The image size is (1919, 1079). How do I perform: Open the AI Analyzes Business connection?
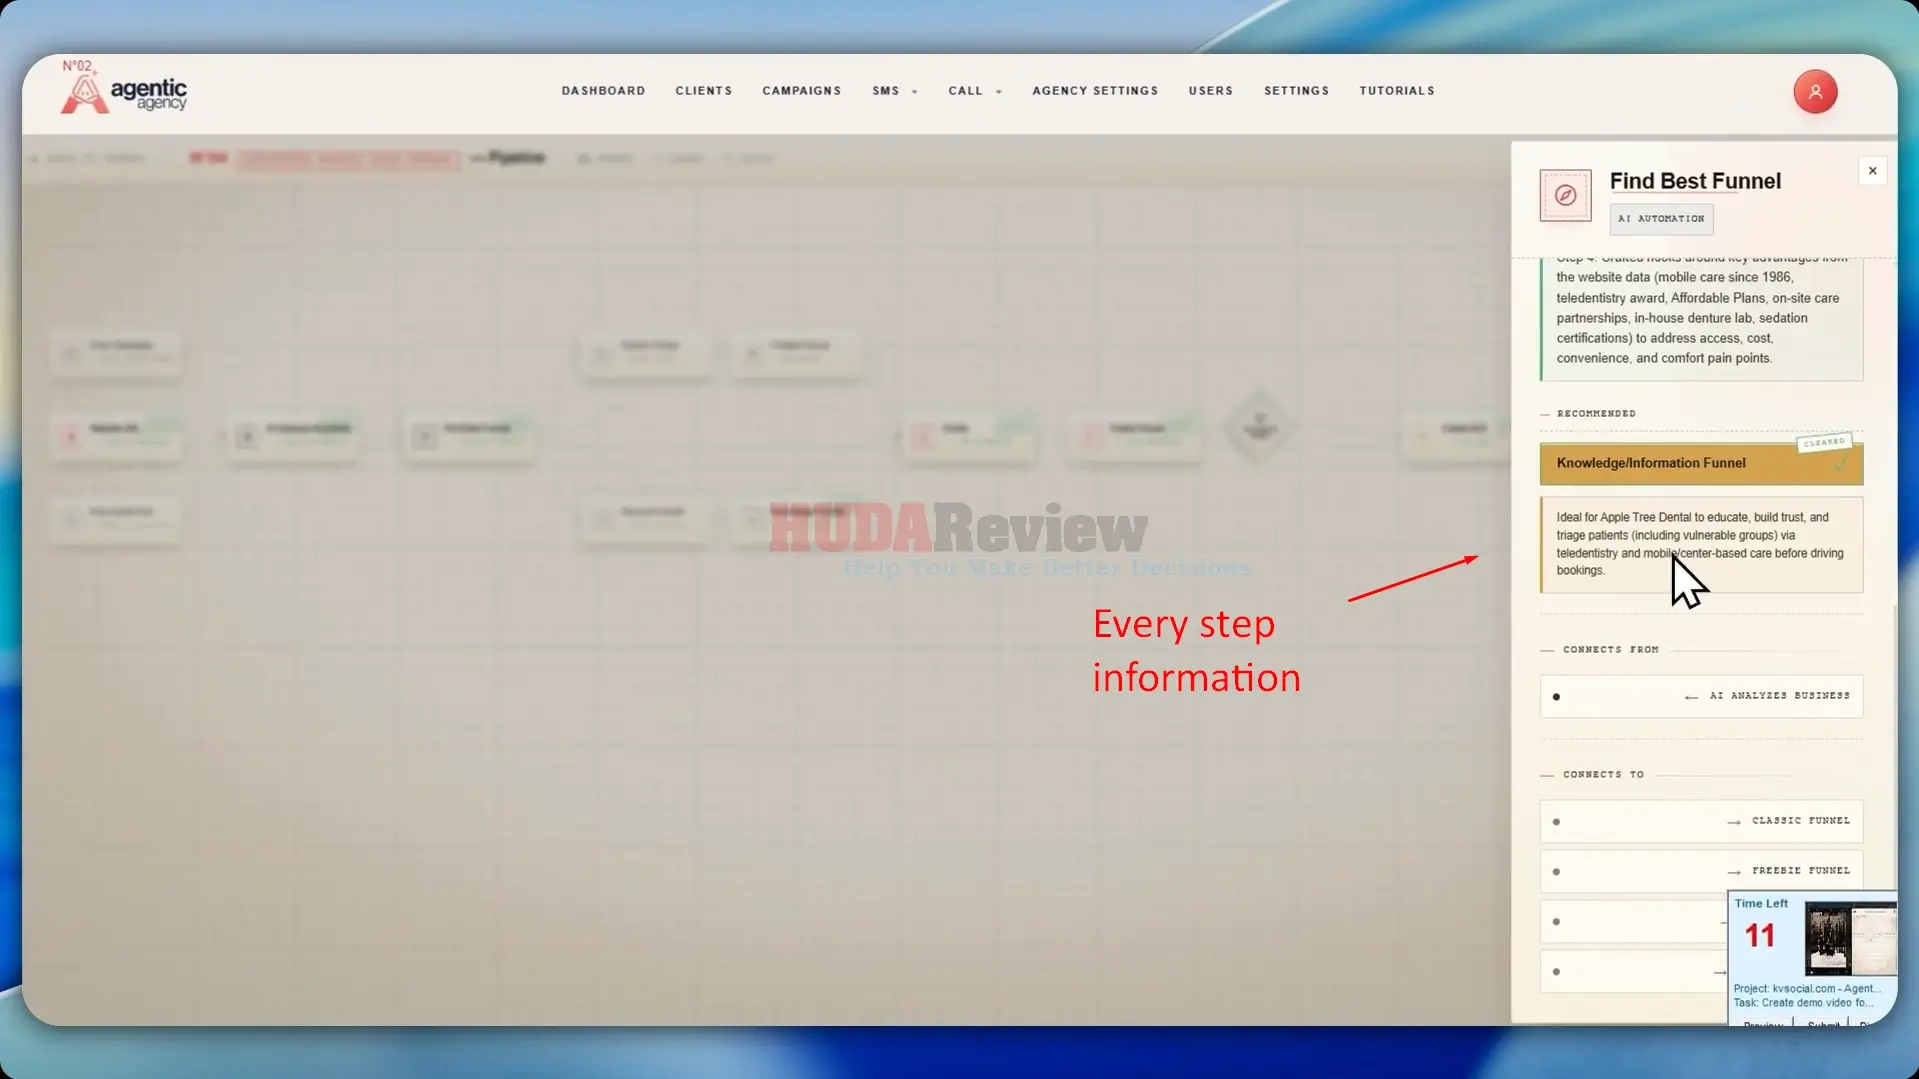coord(1701,697)
